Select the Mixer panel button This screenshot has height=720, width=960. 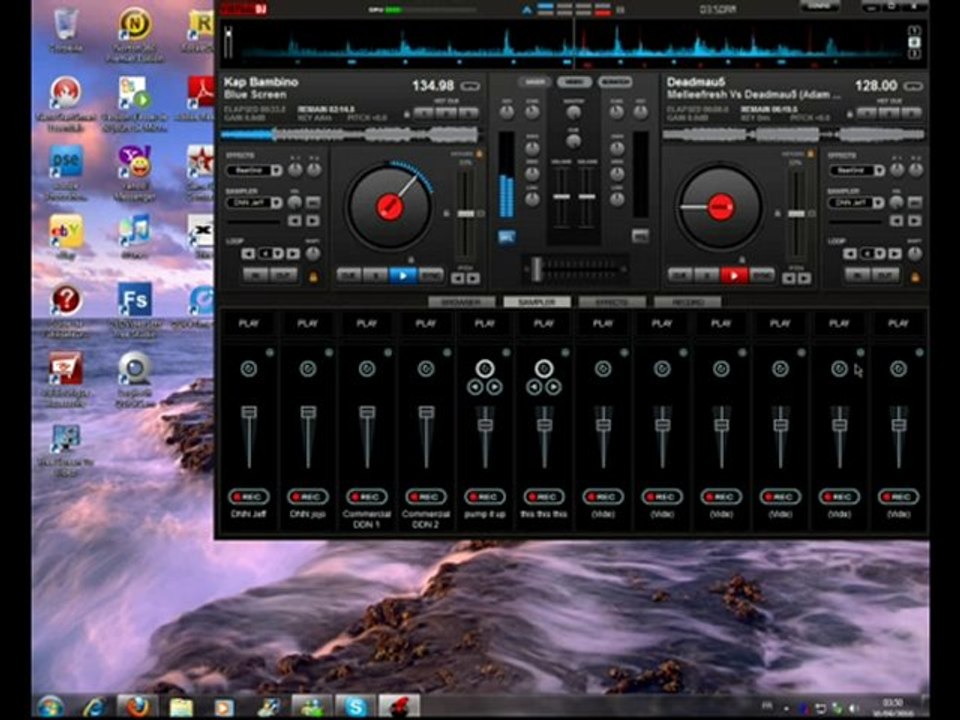(535, 81)
